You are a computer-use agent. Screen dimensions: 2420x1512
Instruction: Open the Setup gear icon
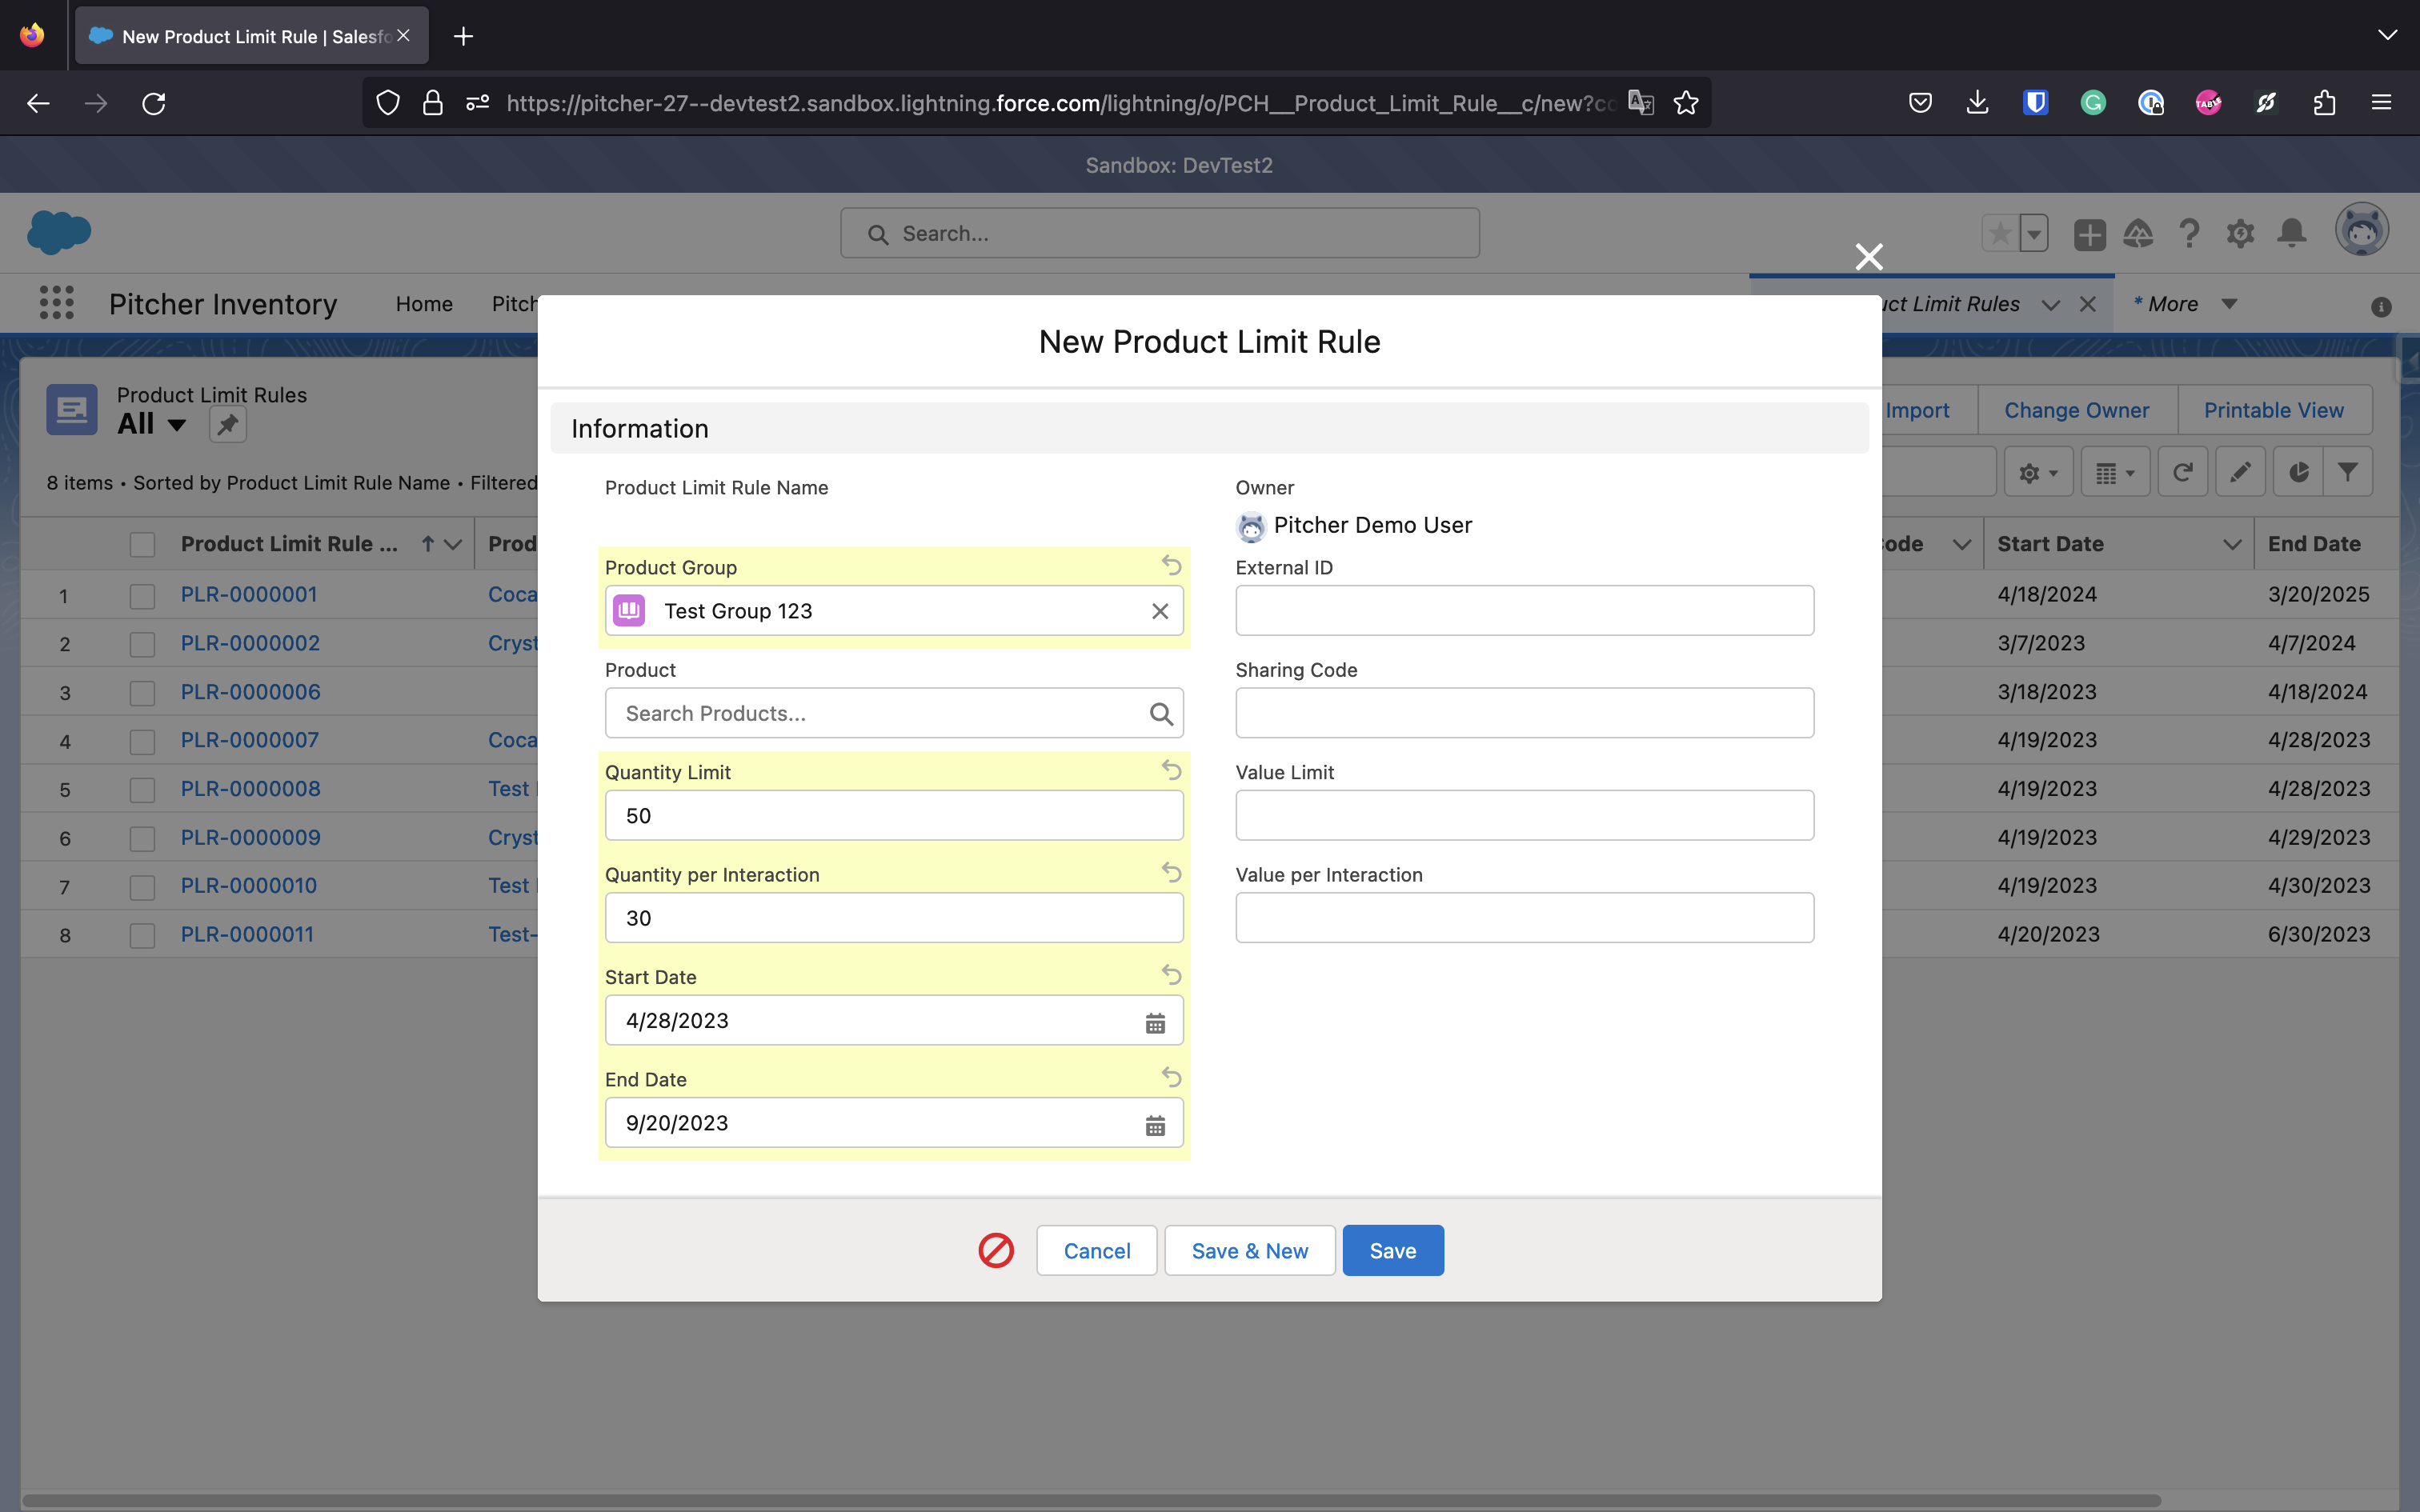pos(2240,234)
